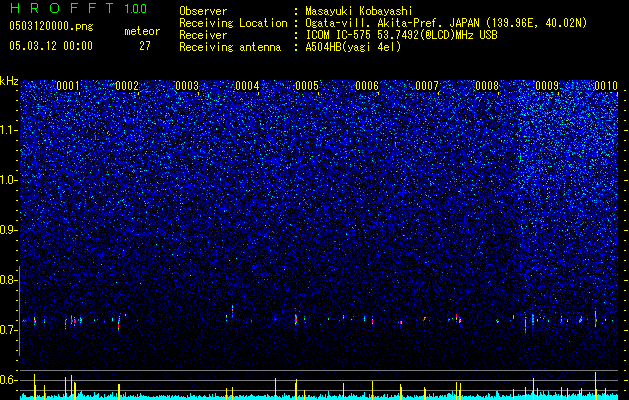Click the A504HB(yagi 4el) antenna value

[353, 47]
